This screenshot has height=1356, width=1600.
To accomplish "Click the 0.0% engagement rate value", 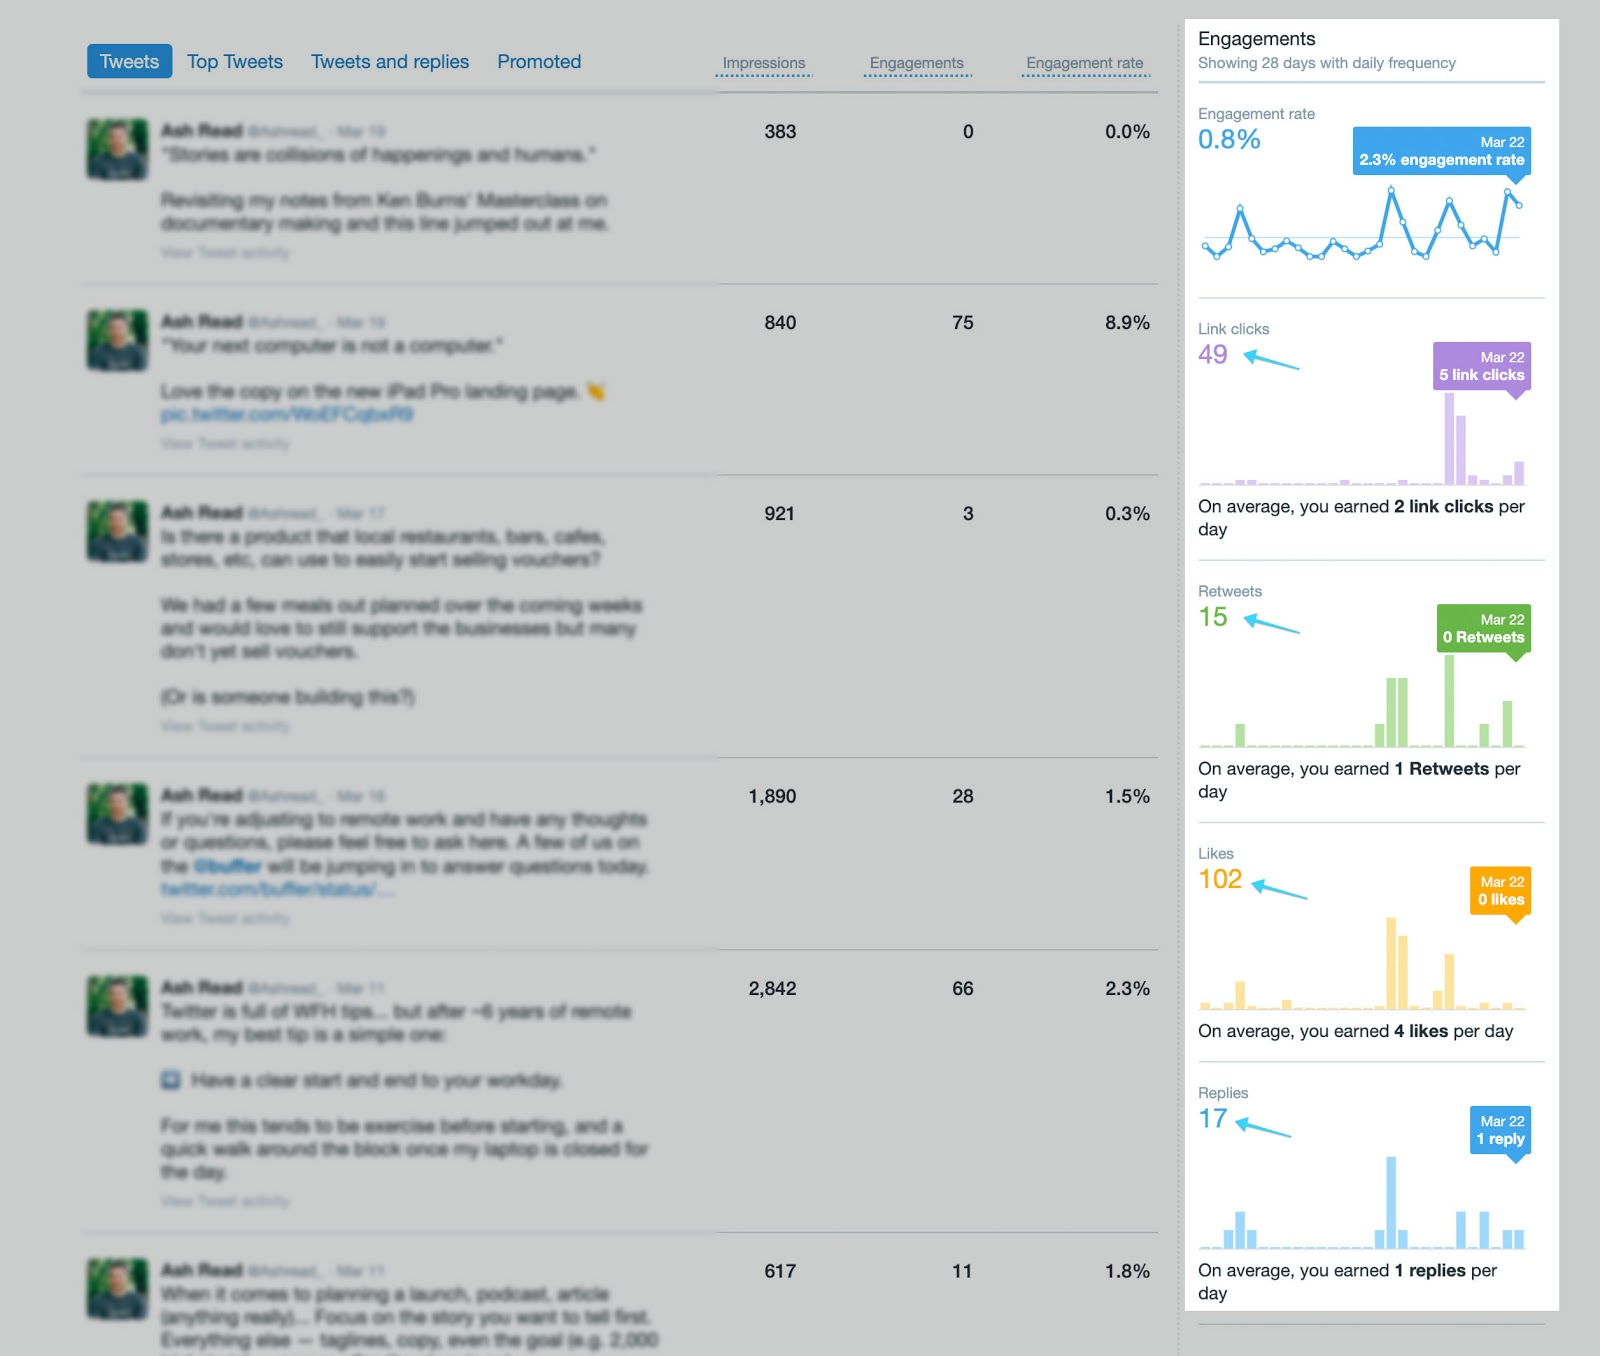I will (x=1127, y=131).
